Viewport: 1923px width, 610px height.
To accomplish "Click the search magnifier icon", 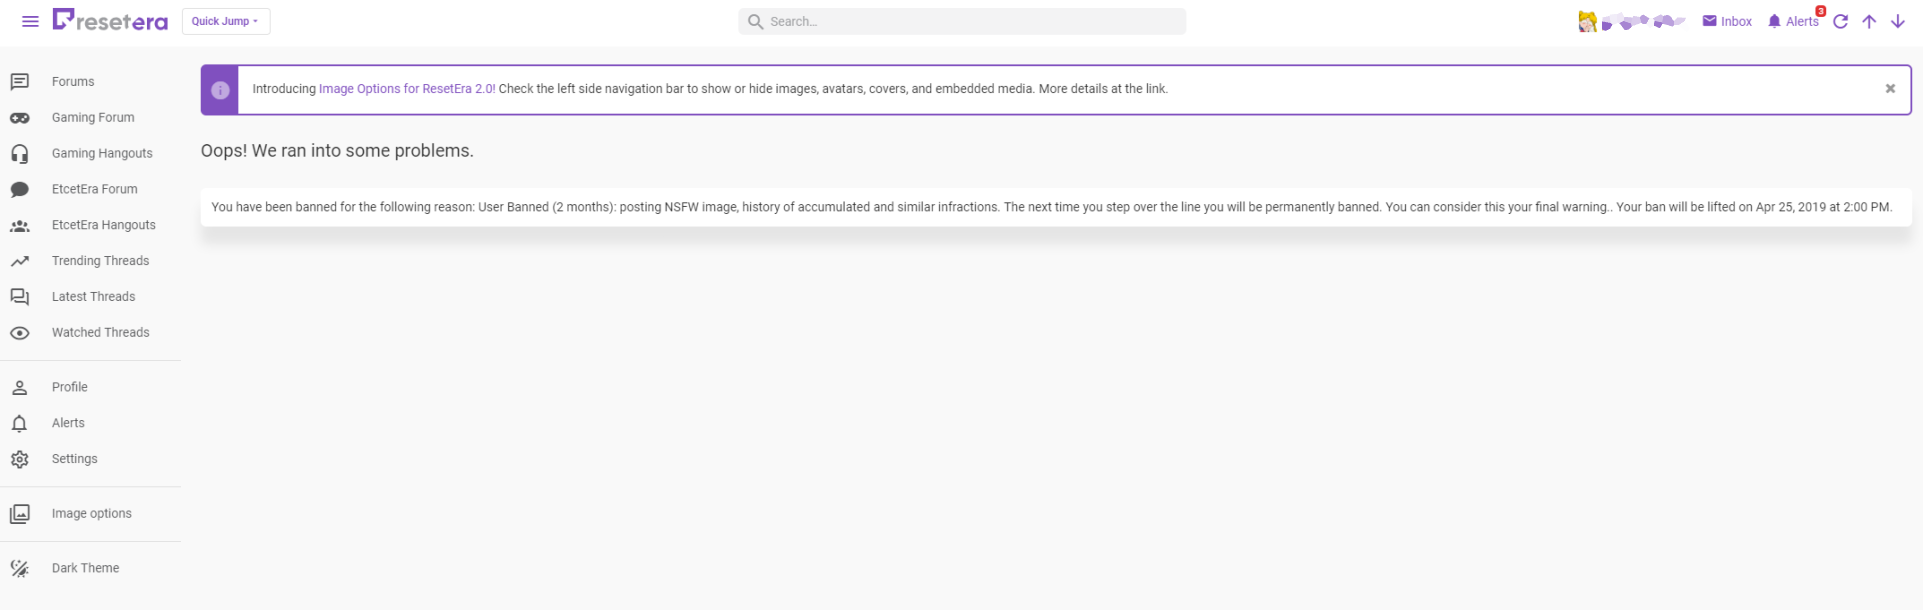I will click(756, 21).
